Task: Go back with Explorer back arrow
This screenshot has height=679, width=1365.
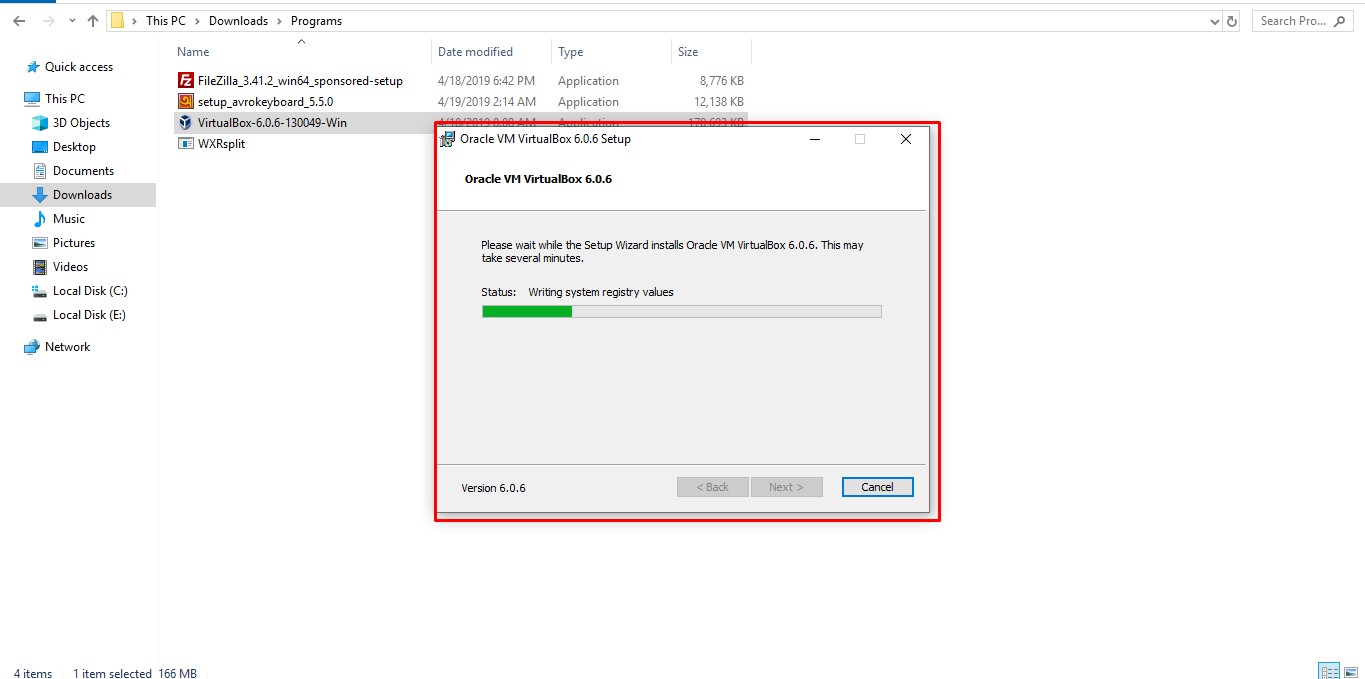Action: pos(19,20)
